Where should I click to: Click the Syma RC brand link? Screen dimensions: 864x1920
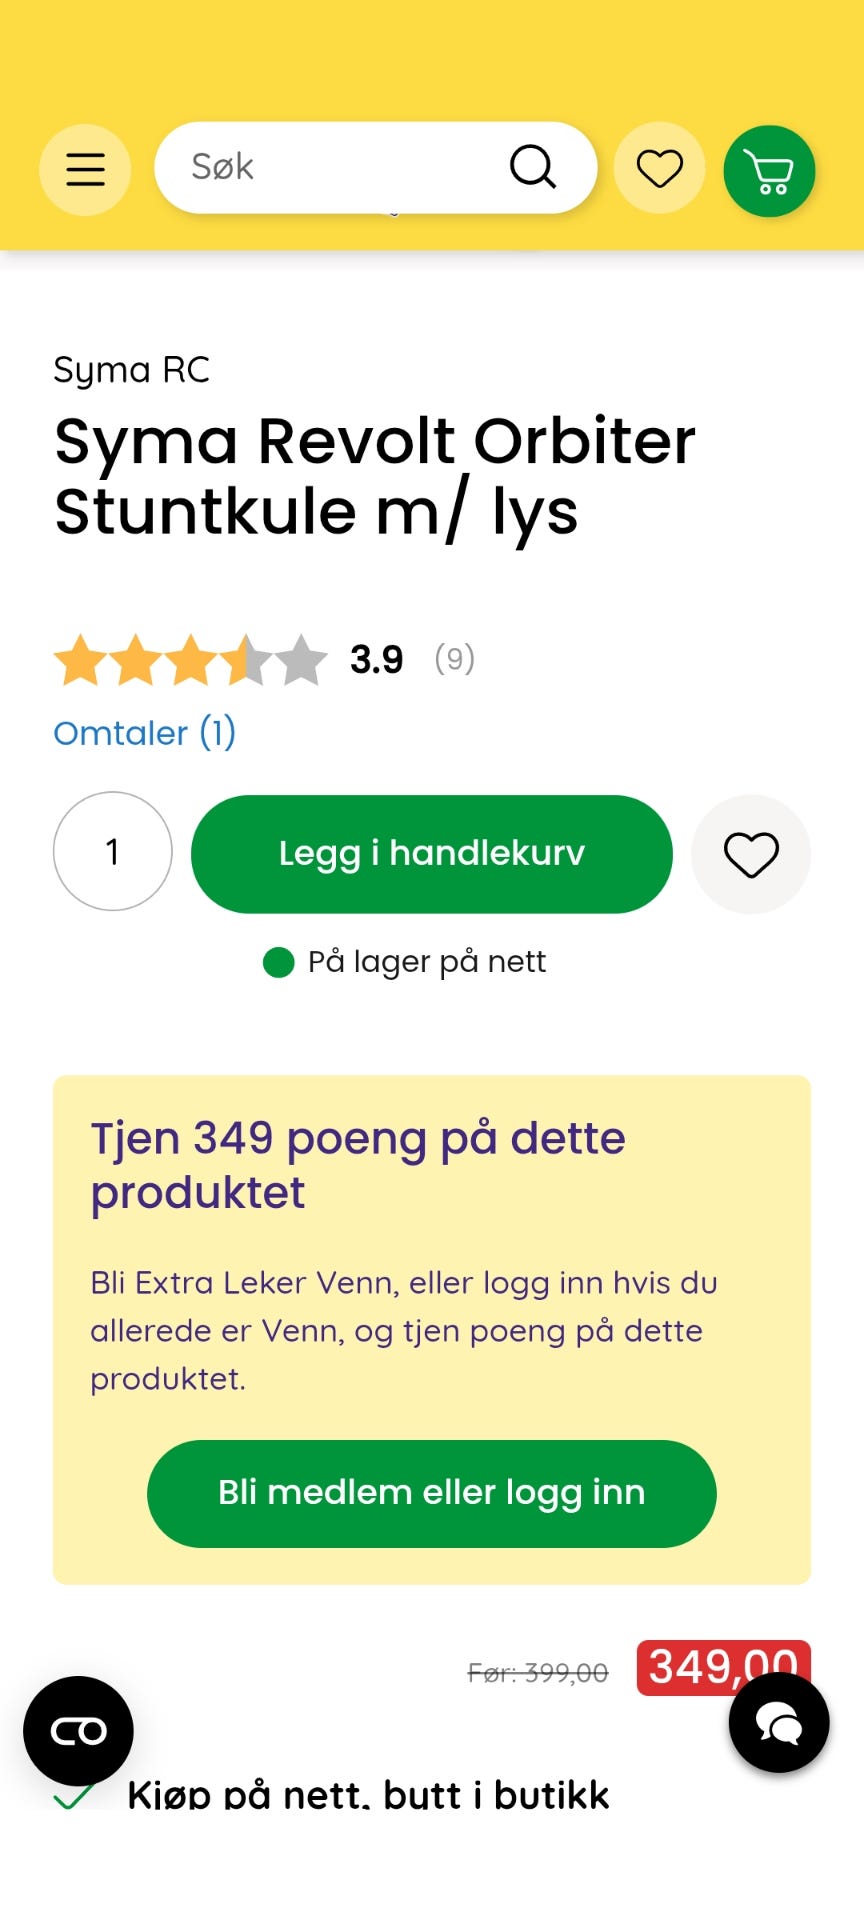coord(132,370)
